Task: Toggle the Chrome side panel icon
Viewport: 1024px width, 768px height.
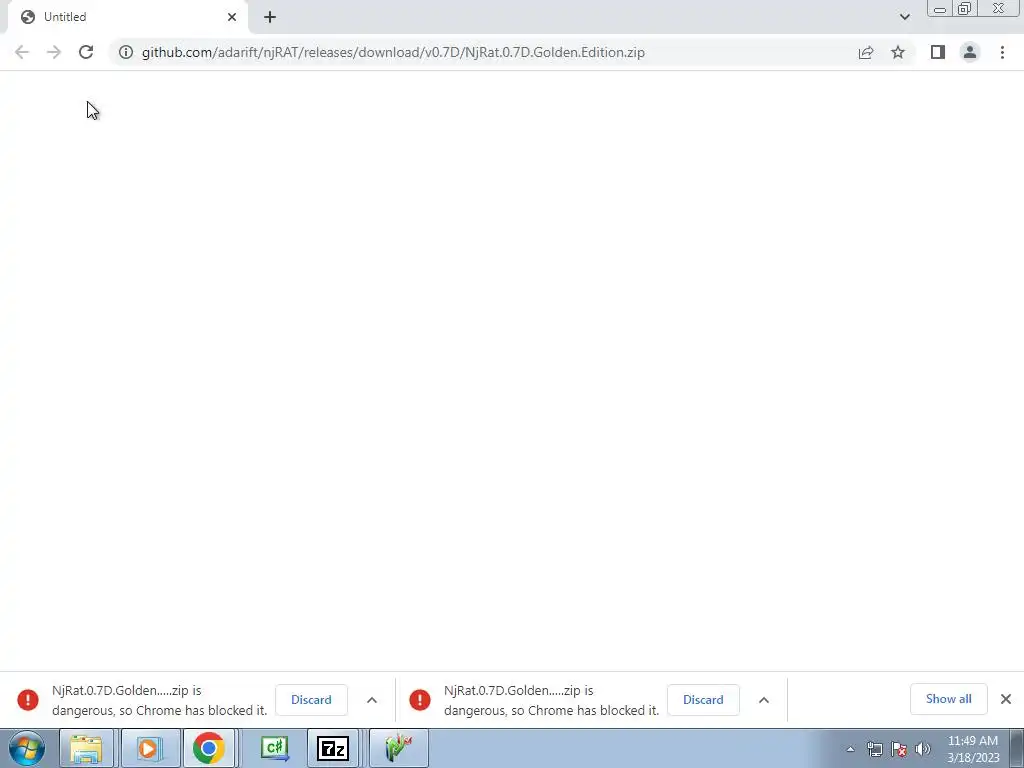Action: (x=938, y=52)
